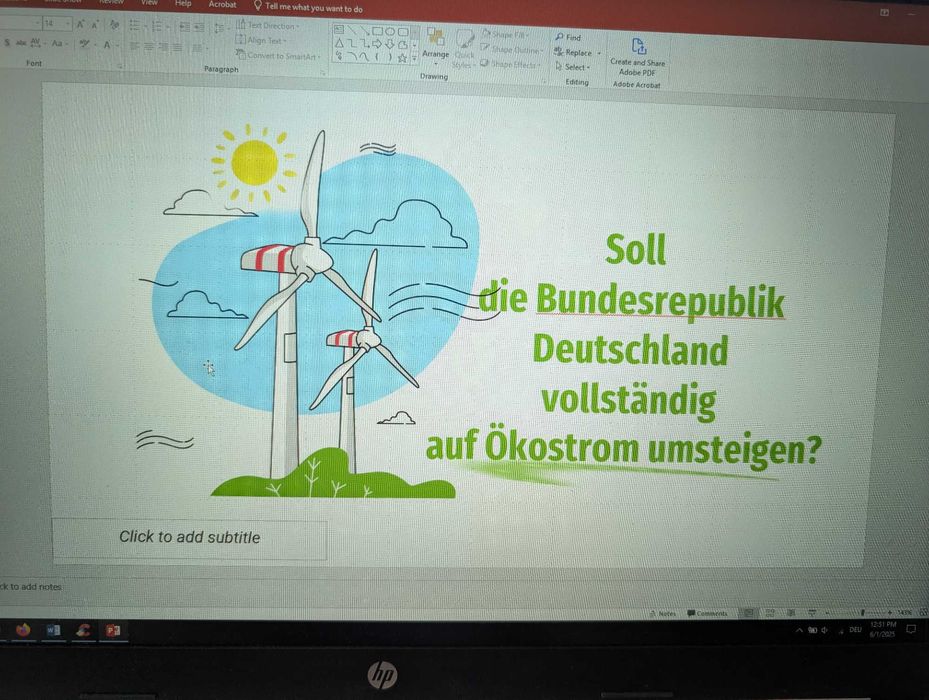Open the Font Color dropdown arrow
The height and width of the screenshot is (700, 929).
click(x=116, y=44)
